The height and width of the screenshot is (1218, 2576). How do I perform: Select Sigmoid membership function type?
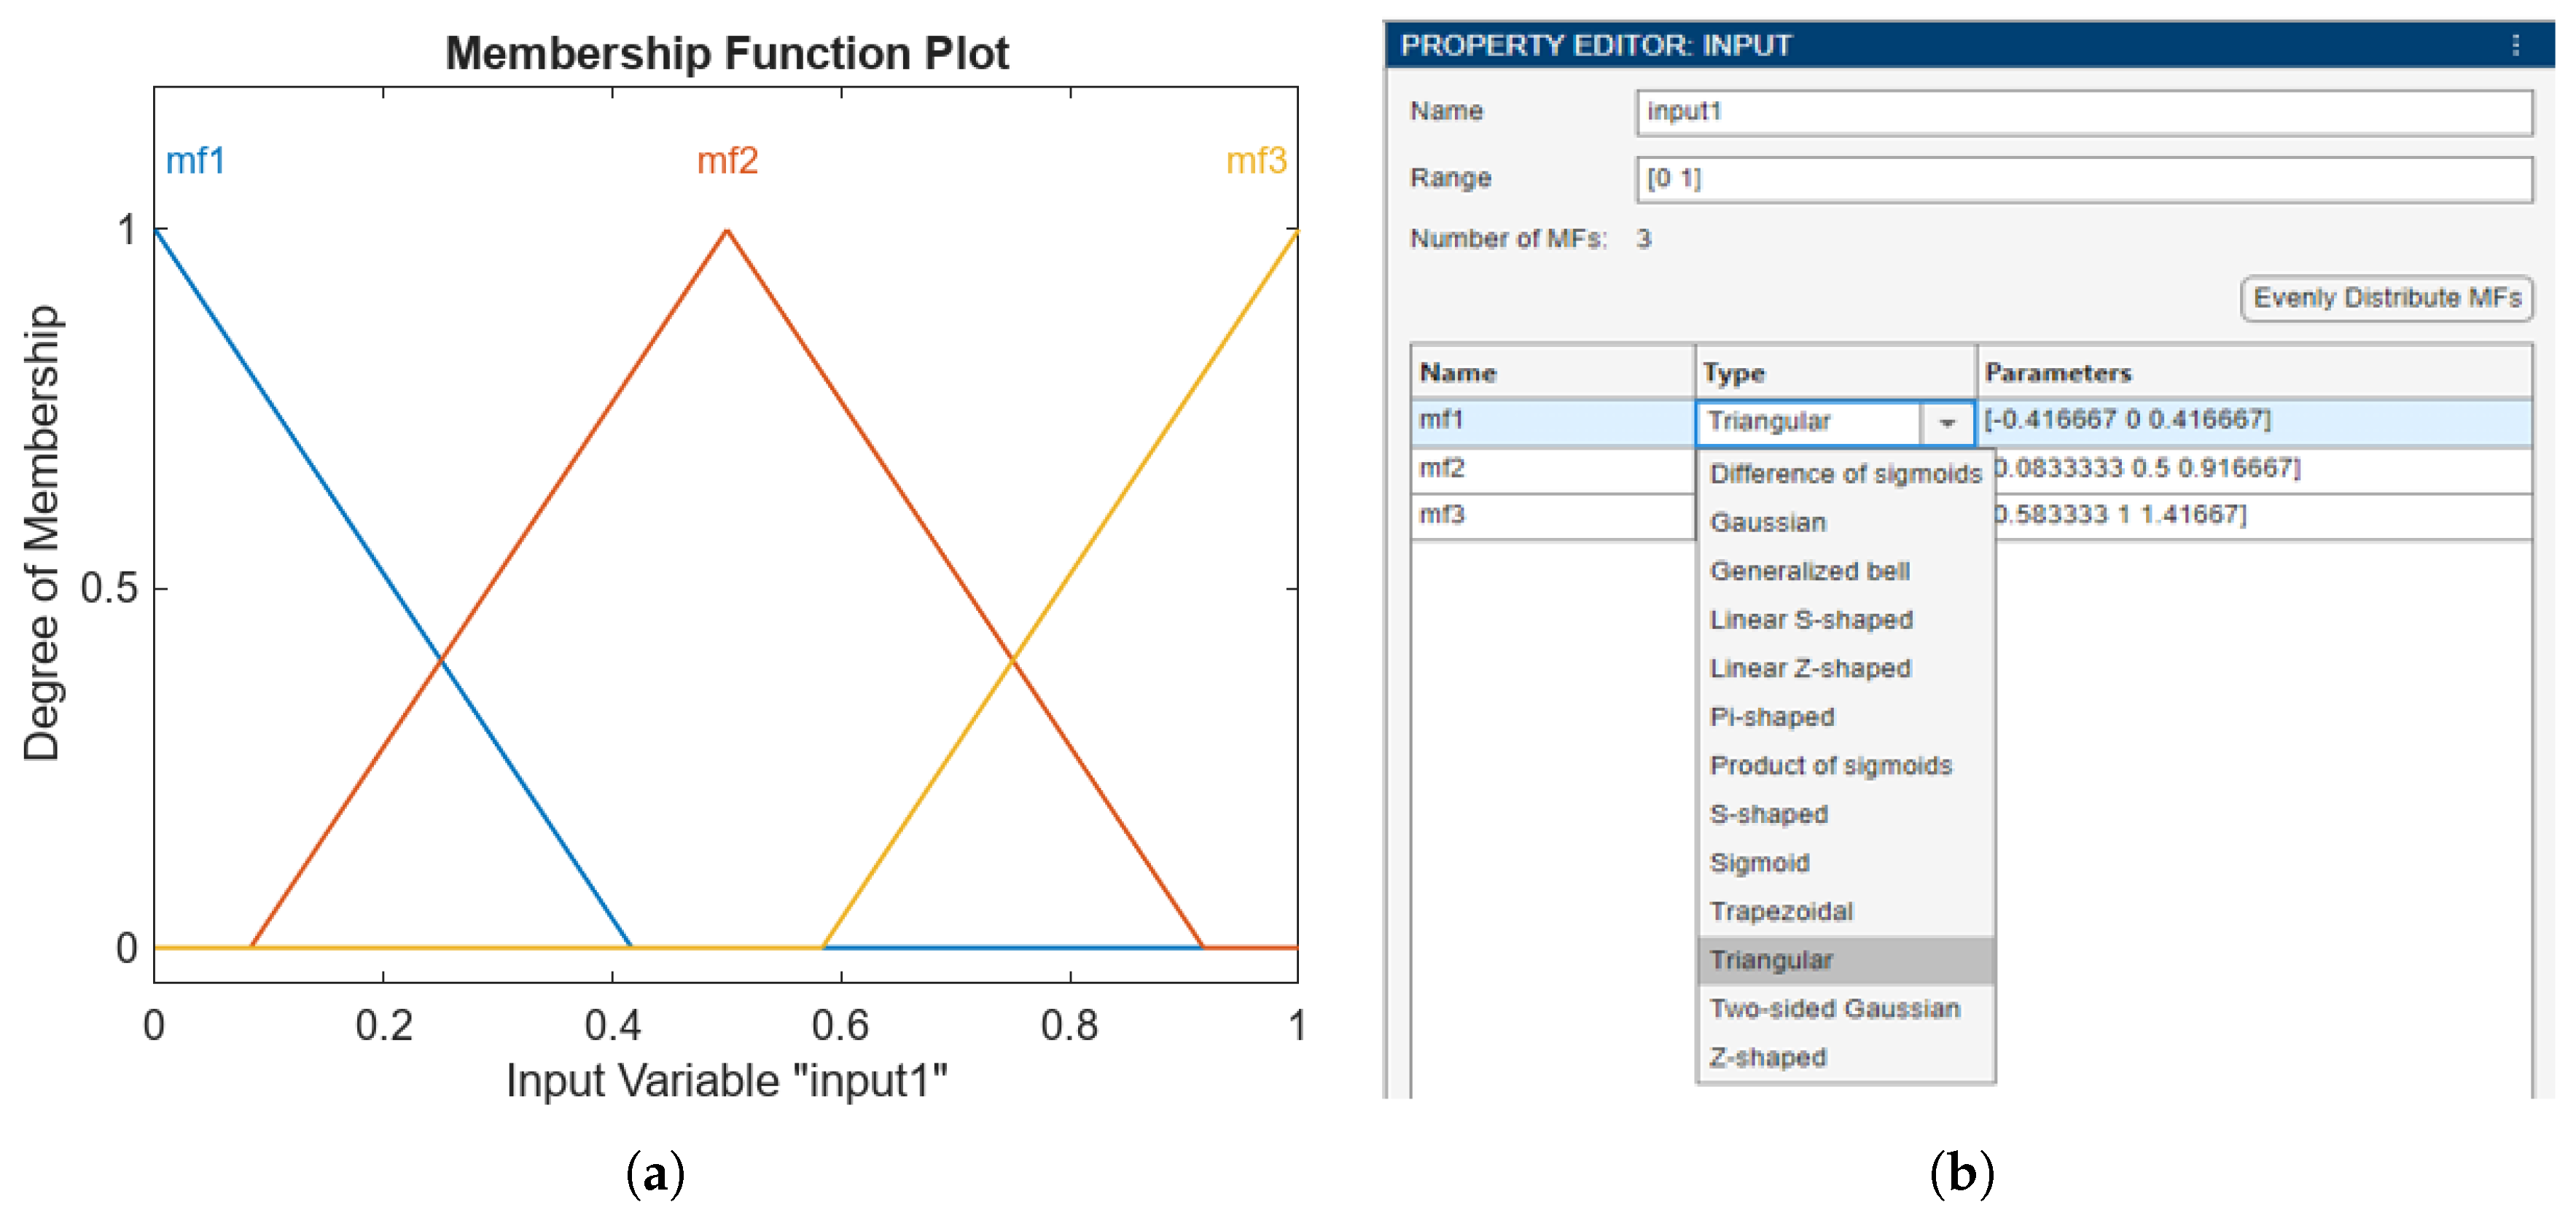pos(1759,862)
